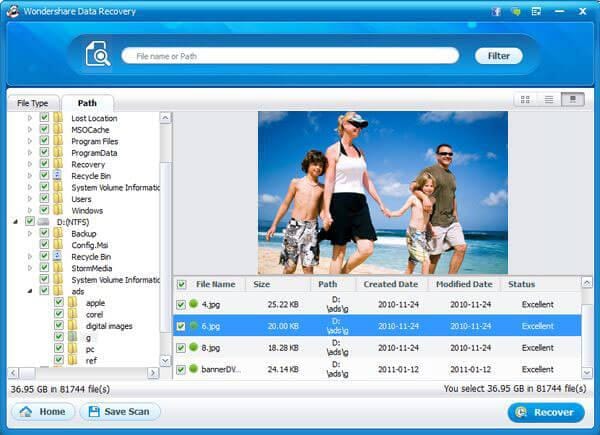Click the MSOCache folder icon
Screen dimensions: 600x435
pos(58,129)
